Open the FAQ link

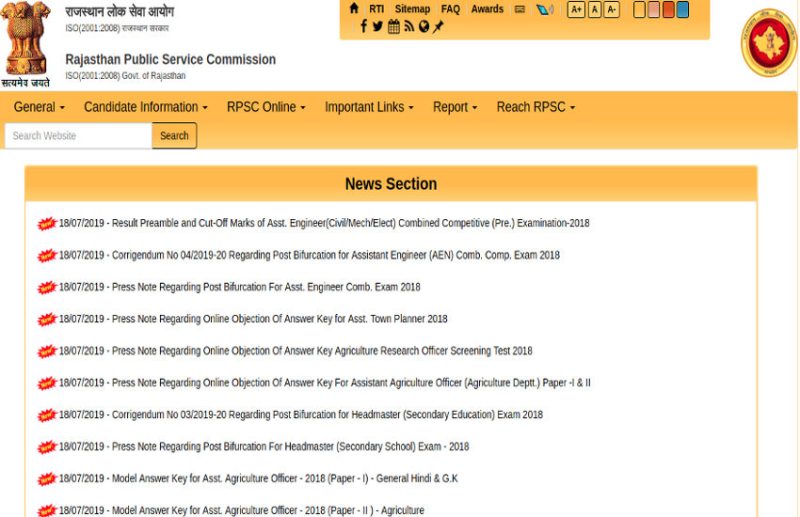[x=450, y=9]
